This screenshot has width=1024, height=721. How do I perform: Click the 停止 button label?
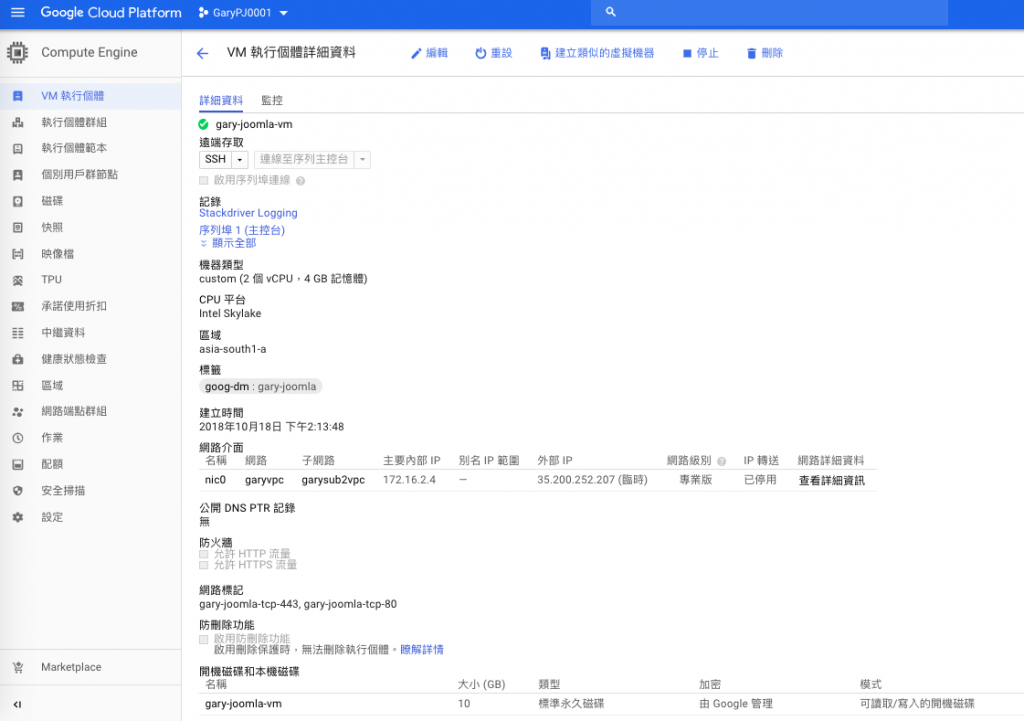pos(707,54)
